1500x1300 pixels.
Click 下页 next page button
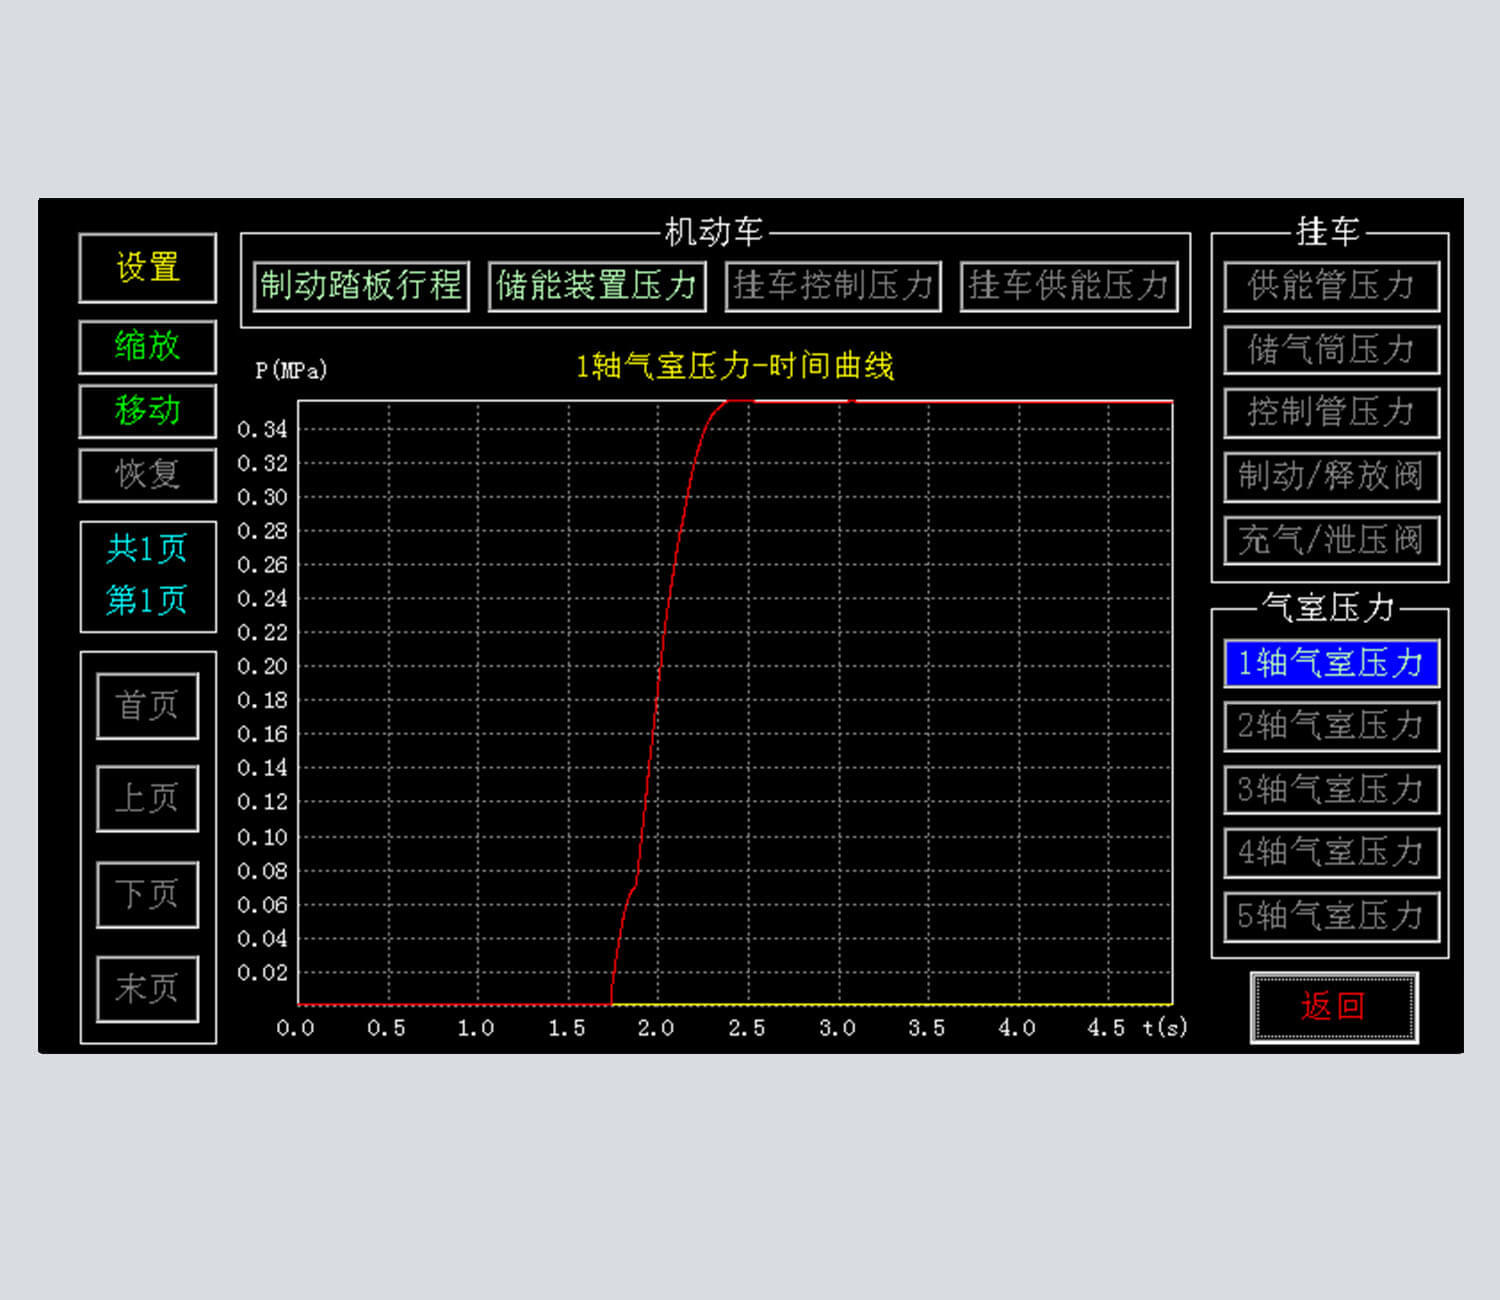tap(148, 894)
